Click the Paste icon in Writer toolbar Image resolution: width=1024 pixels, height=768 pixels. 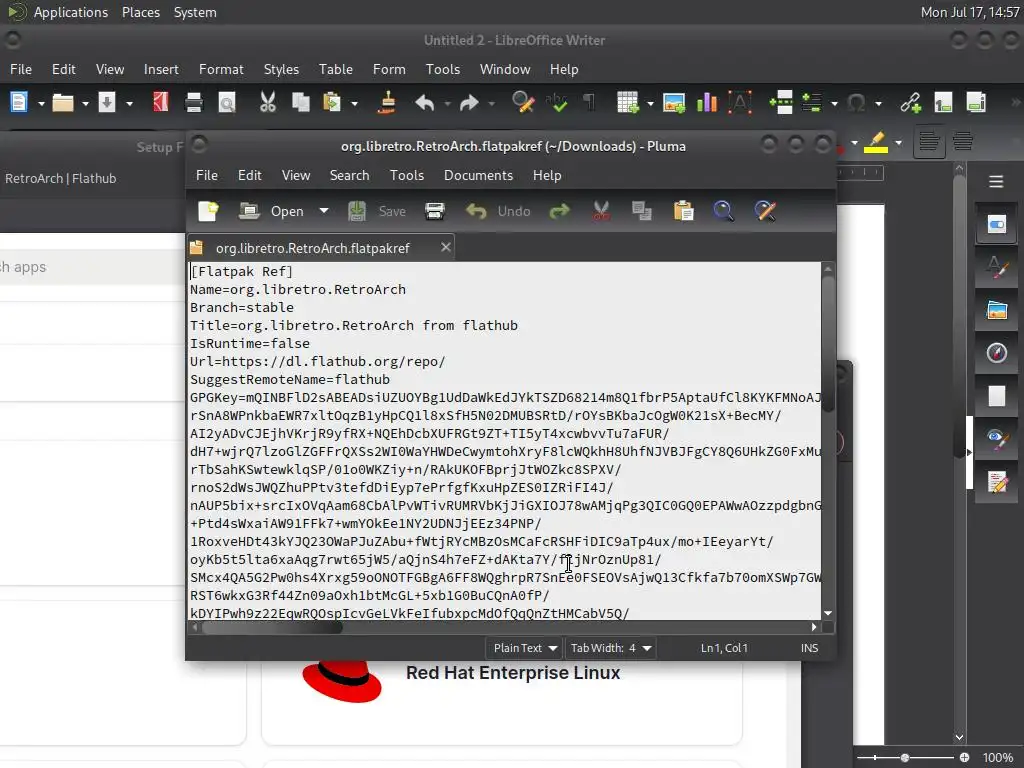[332, 103]
